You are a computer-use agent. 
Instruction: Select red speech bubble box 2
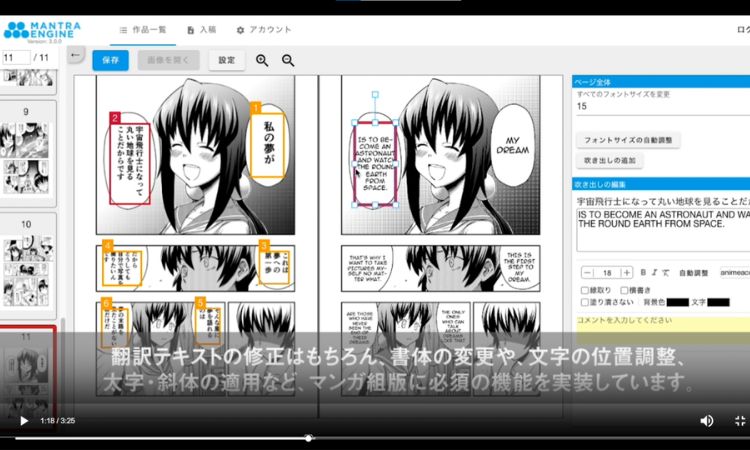point(130,164)
